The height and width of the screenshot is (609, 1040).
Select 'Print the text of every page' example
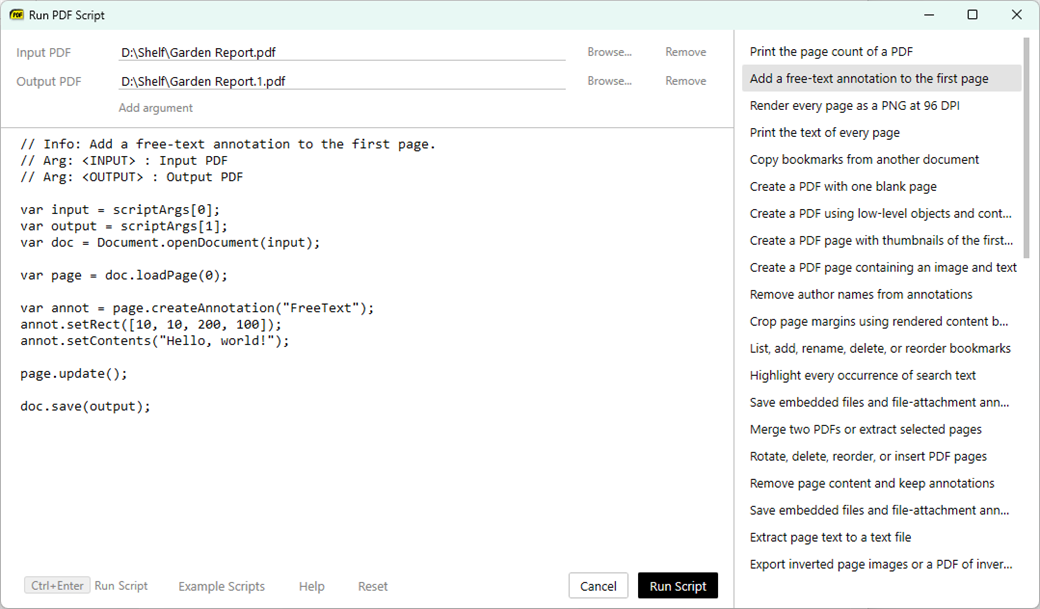click(x=881, y=133)
